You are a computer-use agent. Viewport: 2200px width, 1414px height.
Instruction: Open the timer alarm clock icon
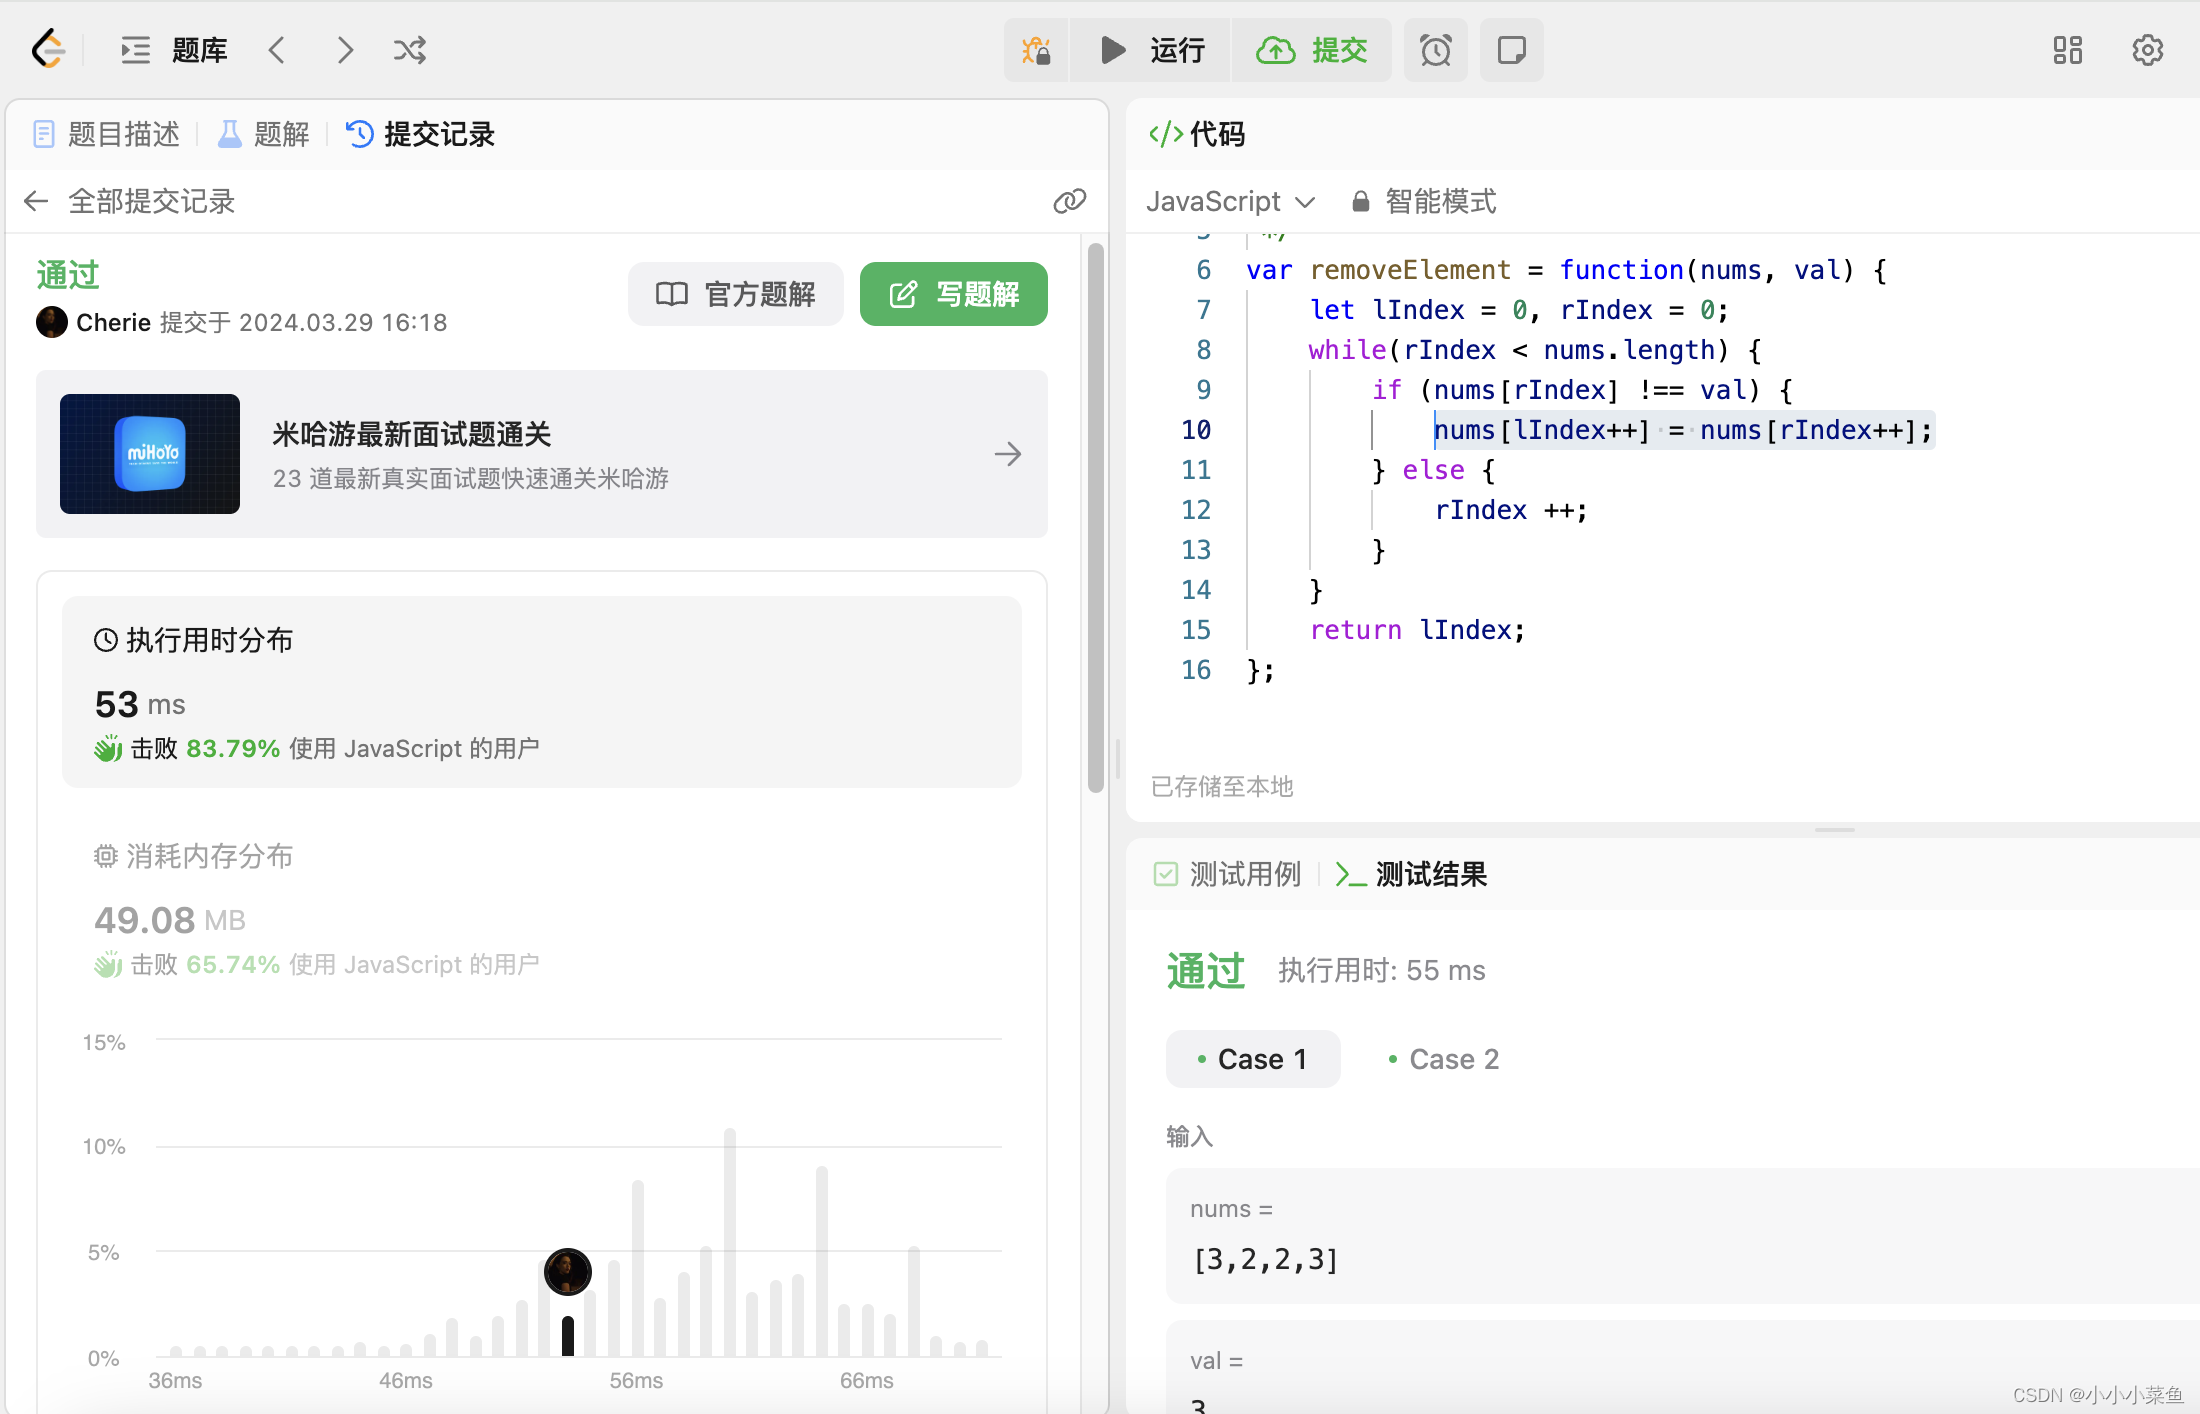point(1435,50)
